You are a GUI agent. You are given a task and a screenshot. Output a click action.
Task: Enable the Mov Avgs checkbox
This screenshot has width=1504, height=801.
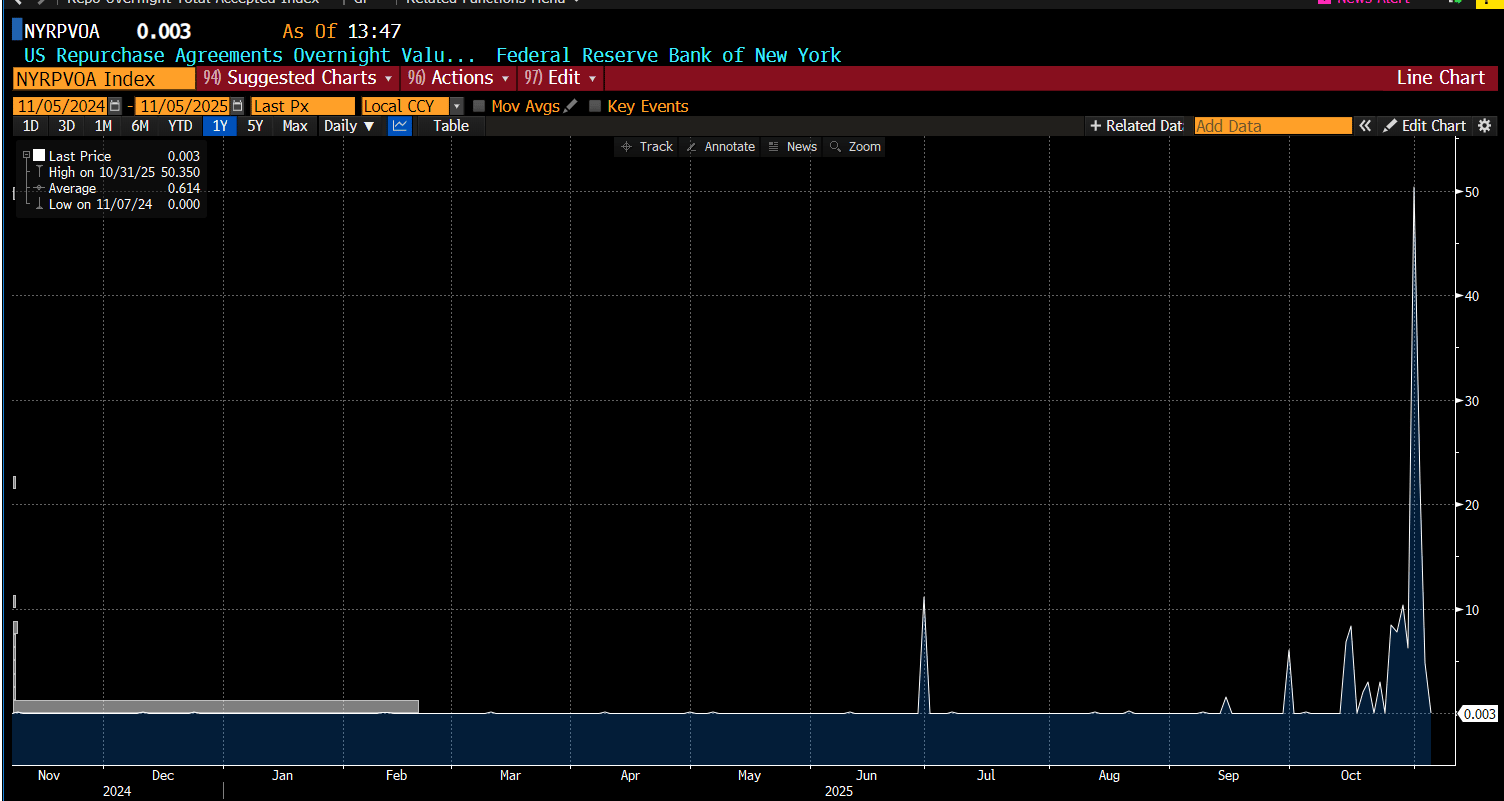coord(479,106)
